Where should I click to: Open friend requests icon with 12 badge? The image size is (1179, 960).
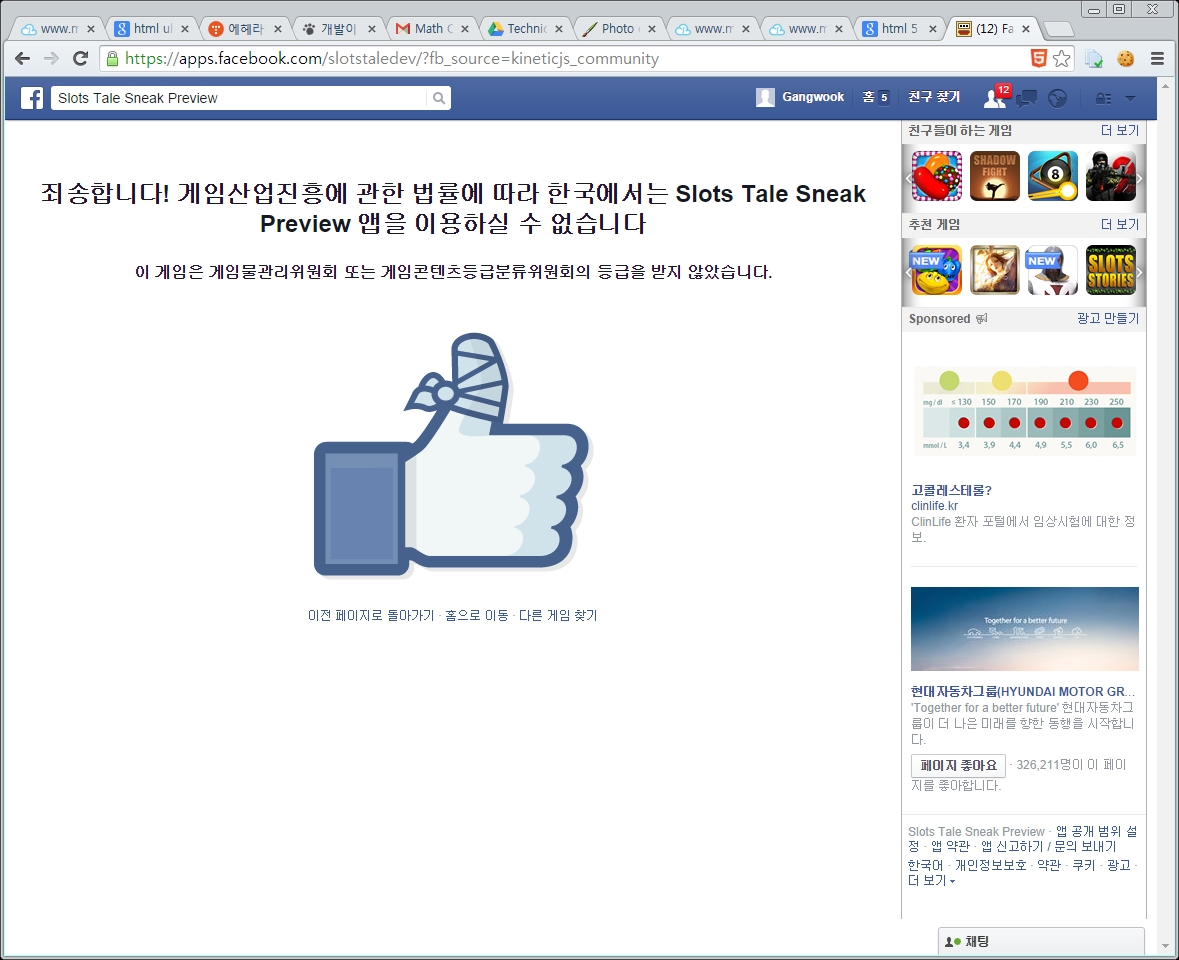tap(996, 96)
